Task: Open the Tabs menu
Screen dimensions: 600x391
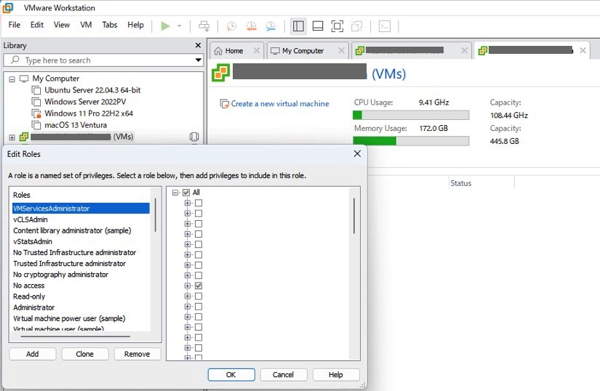Action: point(109,25)
